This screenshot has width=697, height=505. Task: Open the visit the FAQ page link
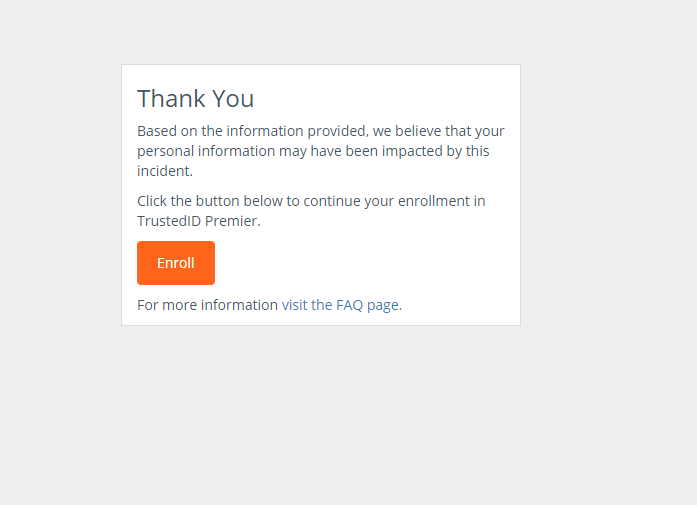(x=340, y=305)
